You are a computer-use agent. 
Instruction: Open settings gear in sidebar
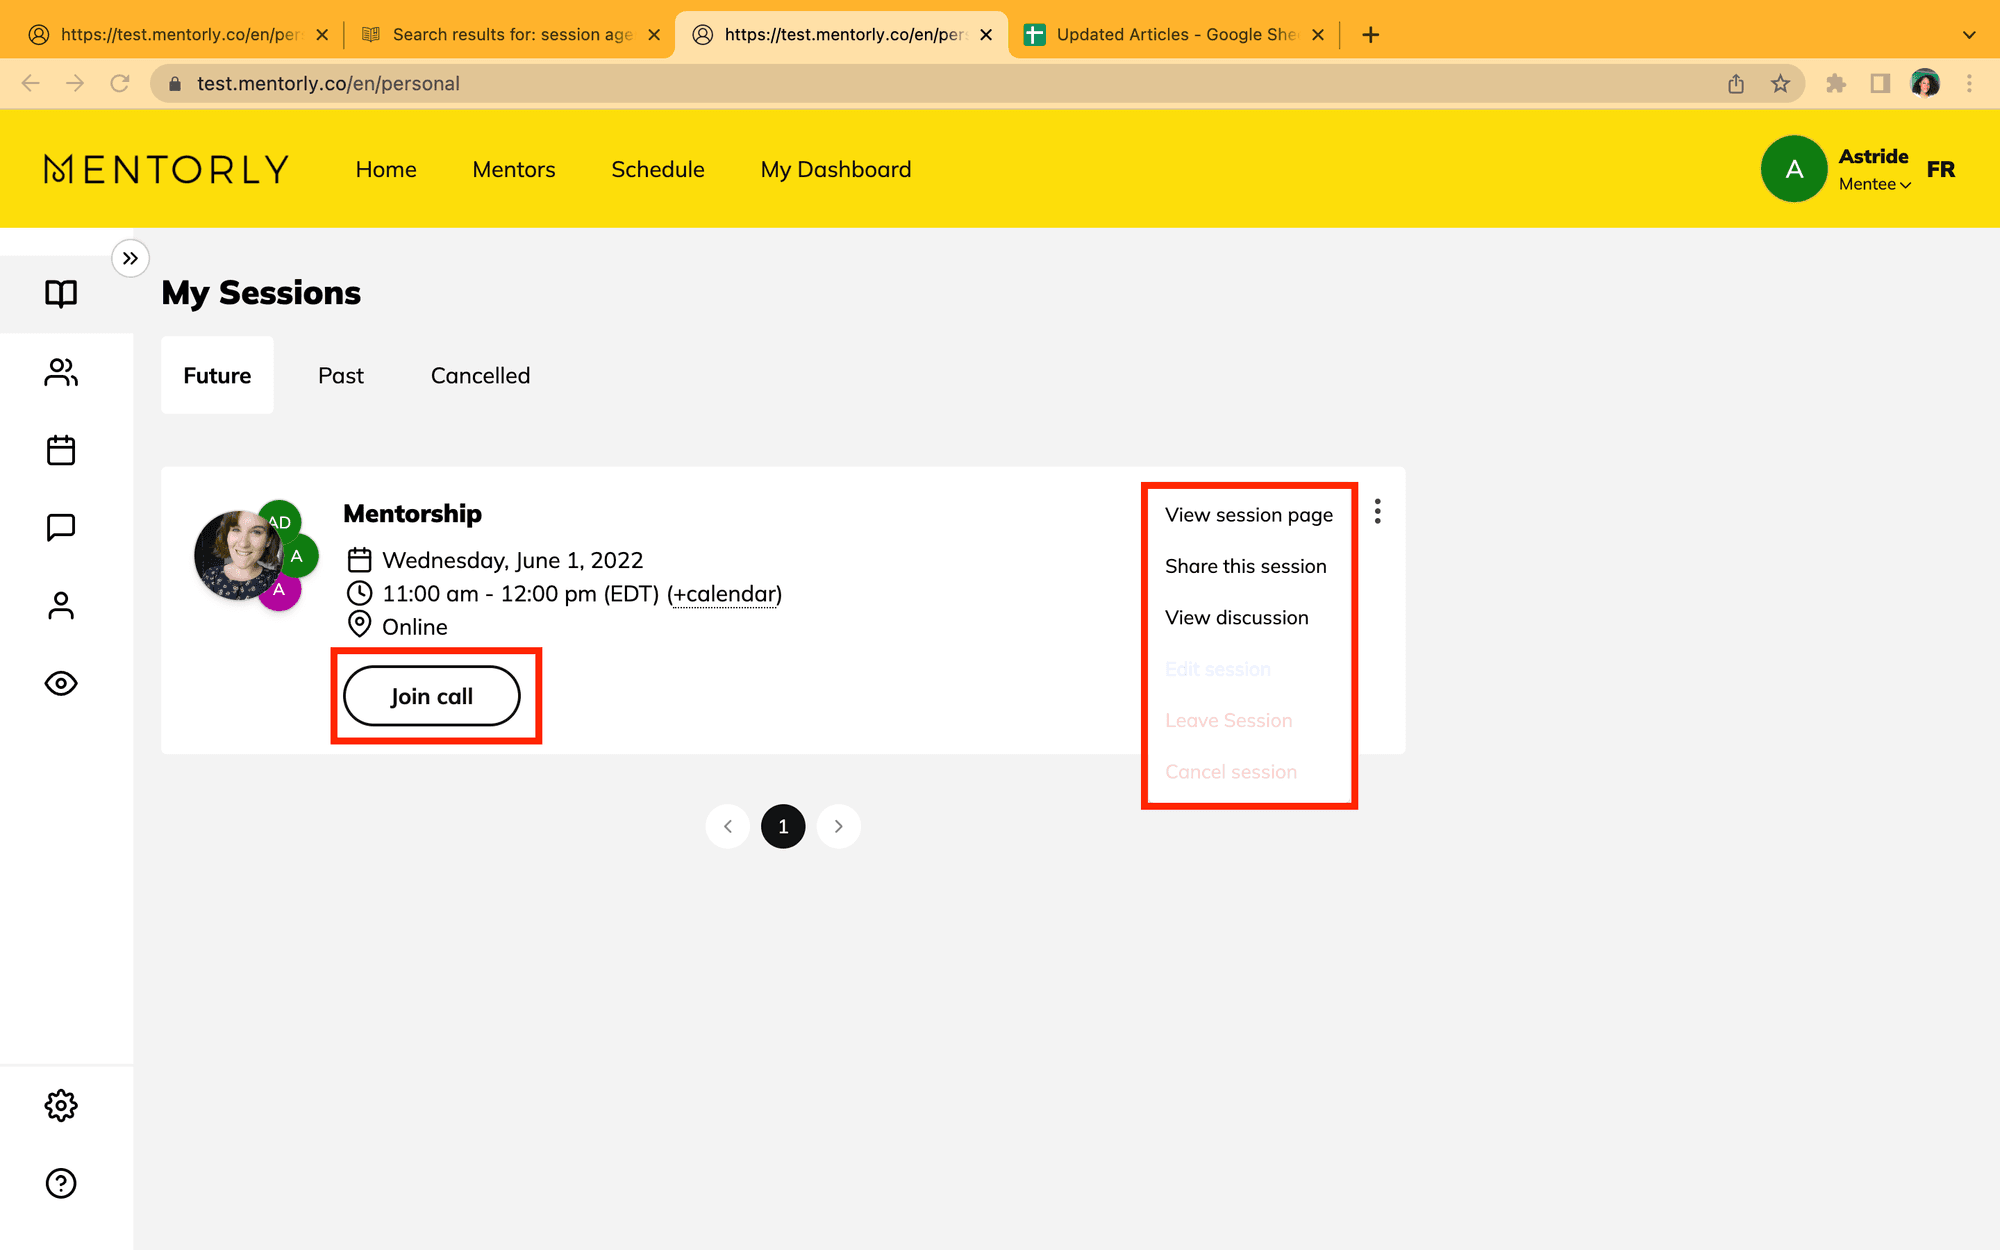[61, 1105]
